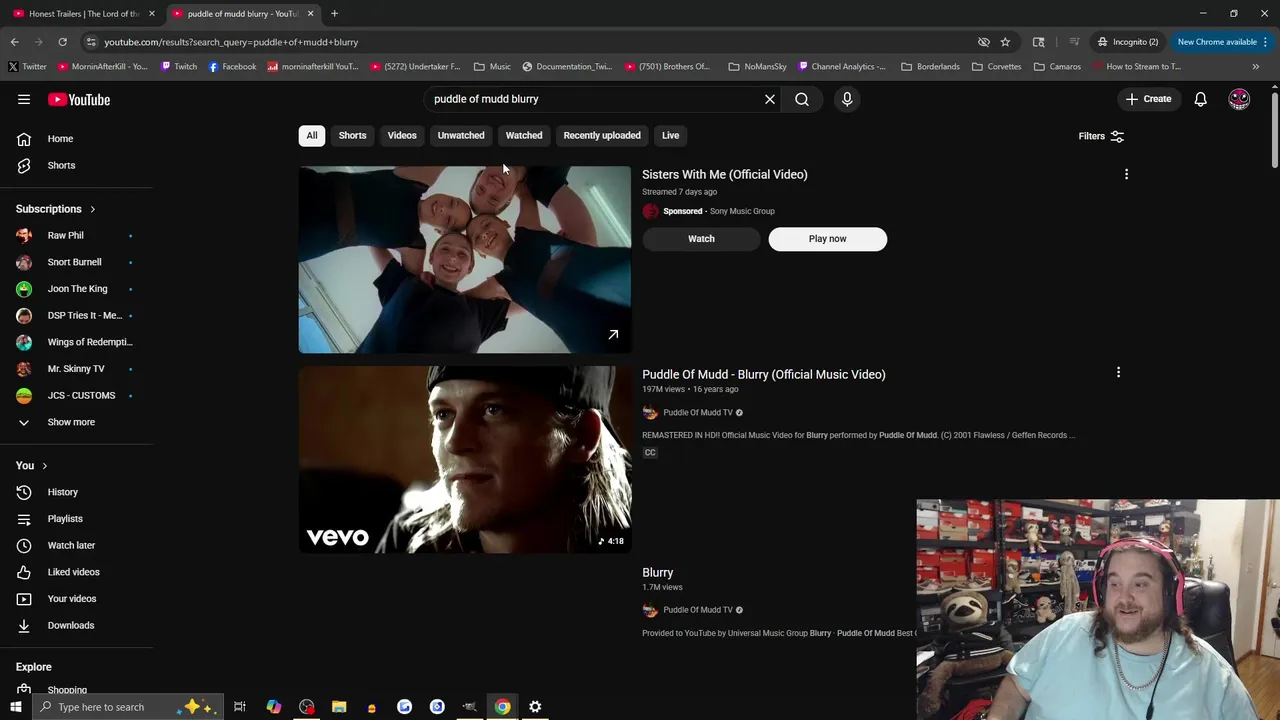This screenshot has width=1280, height=720.
Task: Open the account avatar menu
Action: tap(1239, 99)
